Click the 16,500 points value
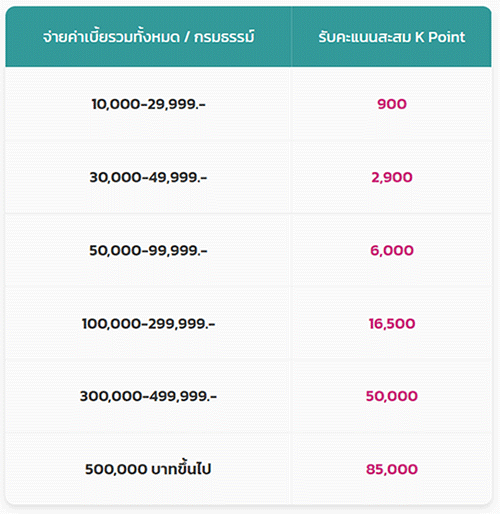 (392, 323)
